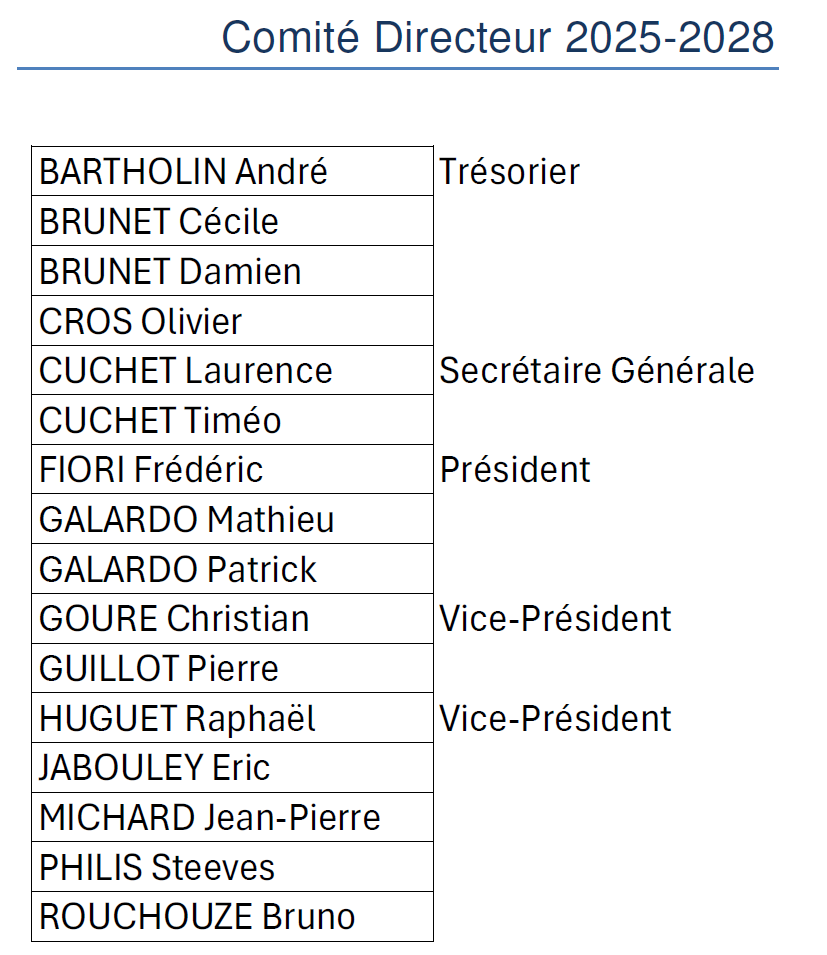Click the Président label beside FIORI

click(x=515, y=469)
